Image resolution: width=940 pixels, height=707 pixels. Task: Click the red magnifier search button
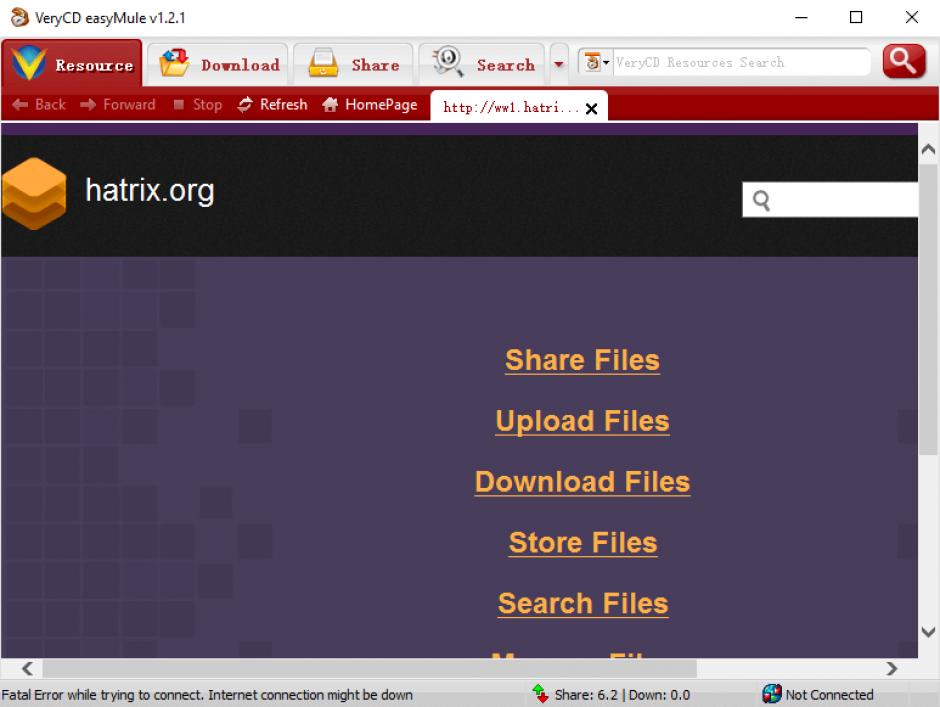904,61
